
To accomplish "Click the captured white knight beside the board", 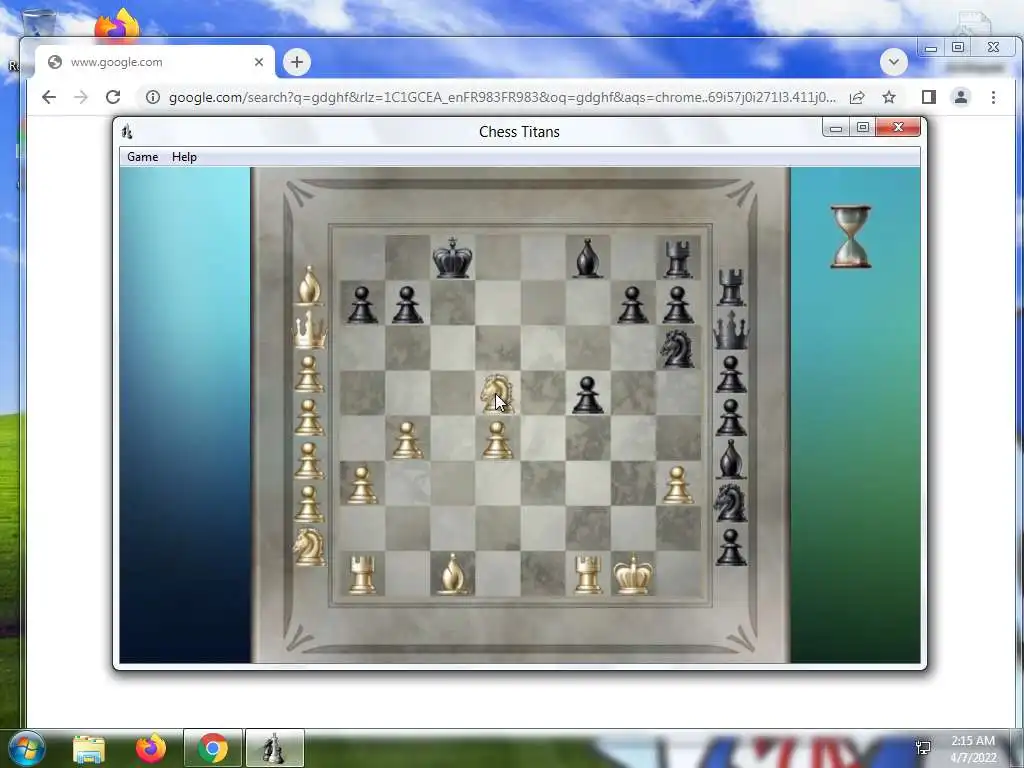I will pos(309,547).
